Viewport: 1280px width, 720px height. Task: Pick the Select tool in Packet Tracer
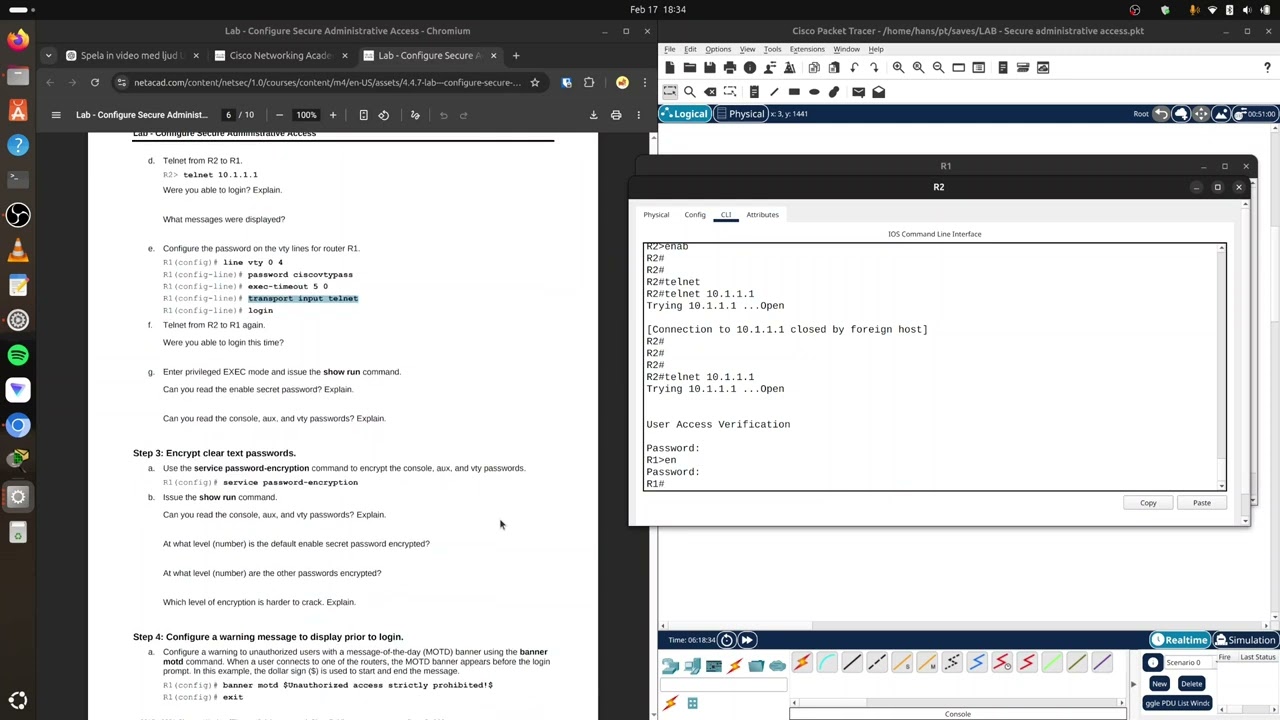(670, 91)
